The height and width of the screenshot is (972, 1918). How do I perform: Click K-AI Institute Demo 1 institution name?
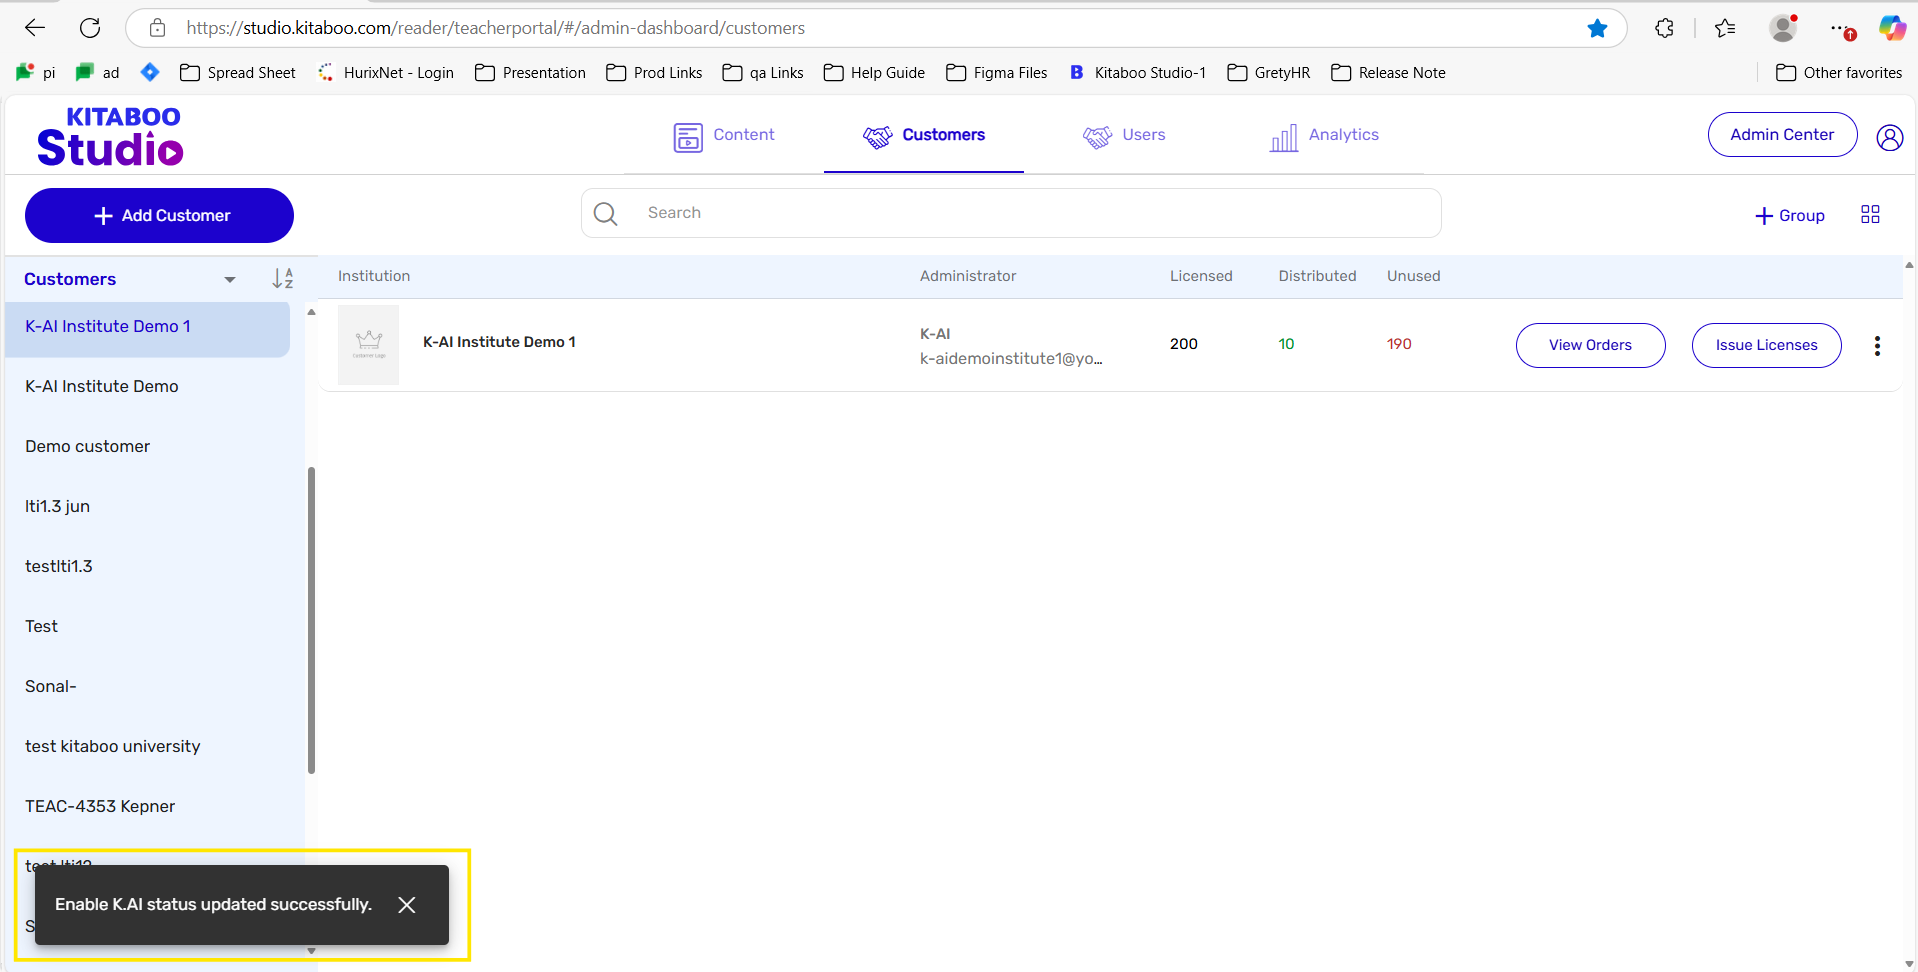[x=499, y=342]
